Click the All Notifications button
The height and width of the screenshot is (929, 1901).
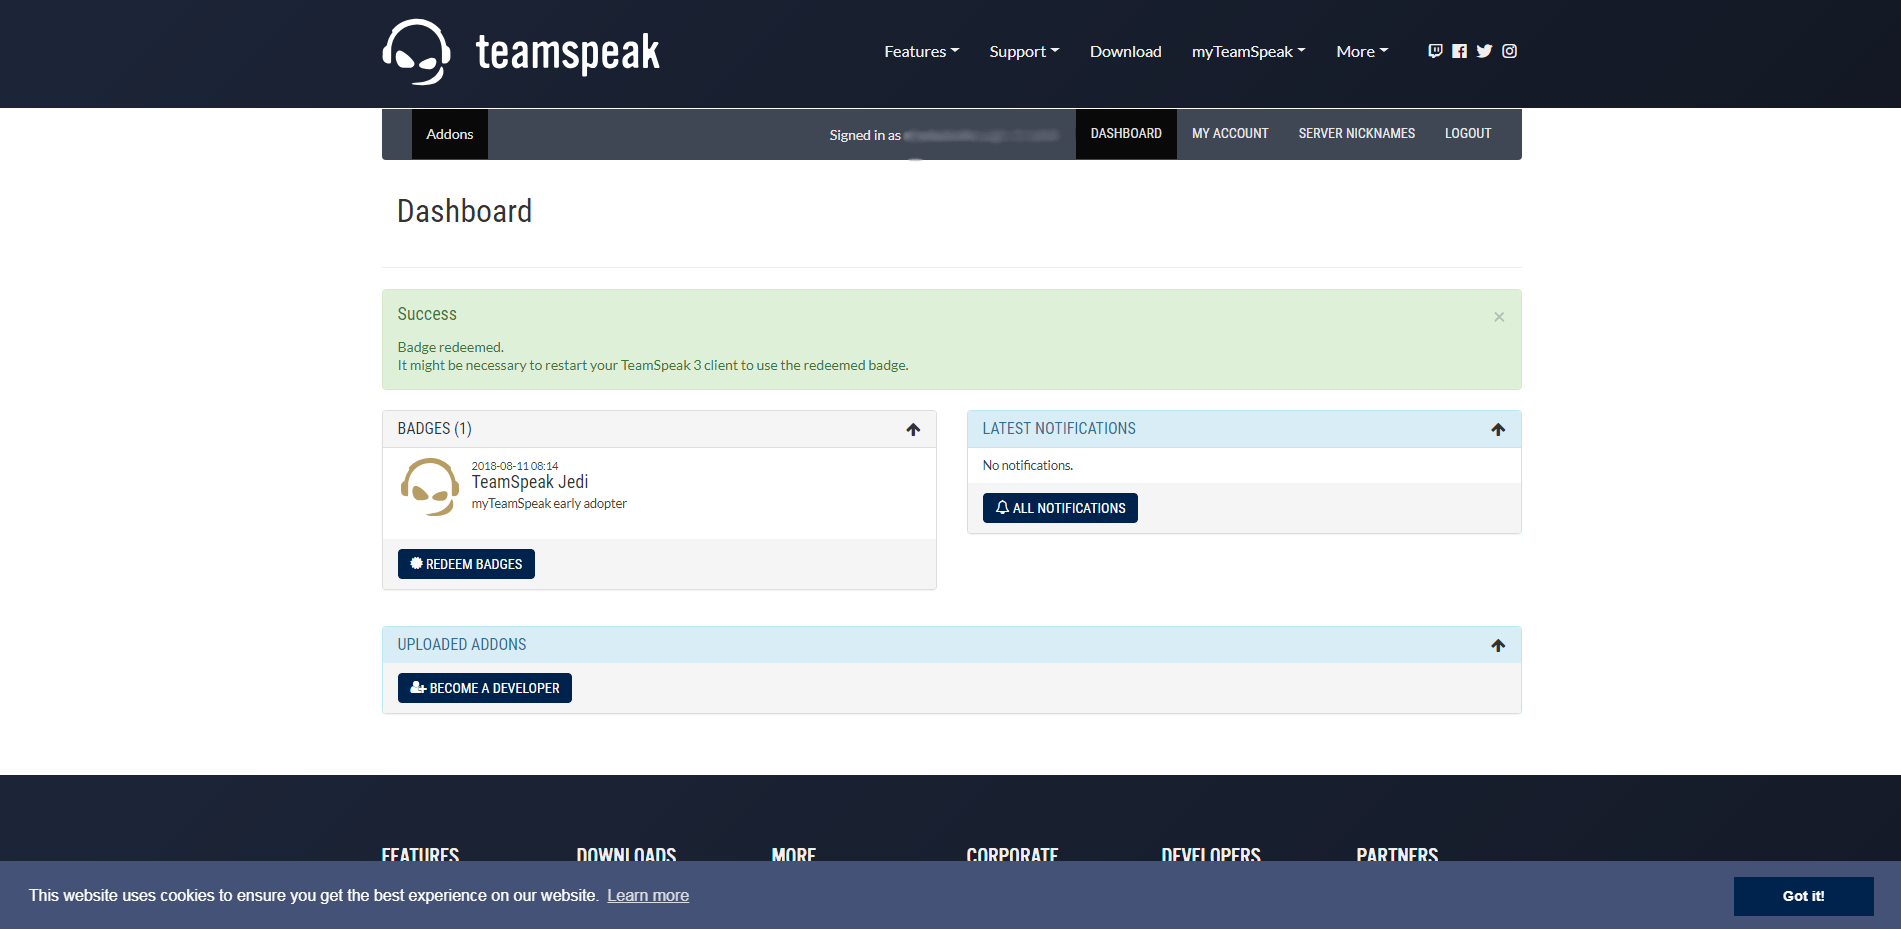1060,508
